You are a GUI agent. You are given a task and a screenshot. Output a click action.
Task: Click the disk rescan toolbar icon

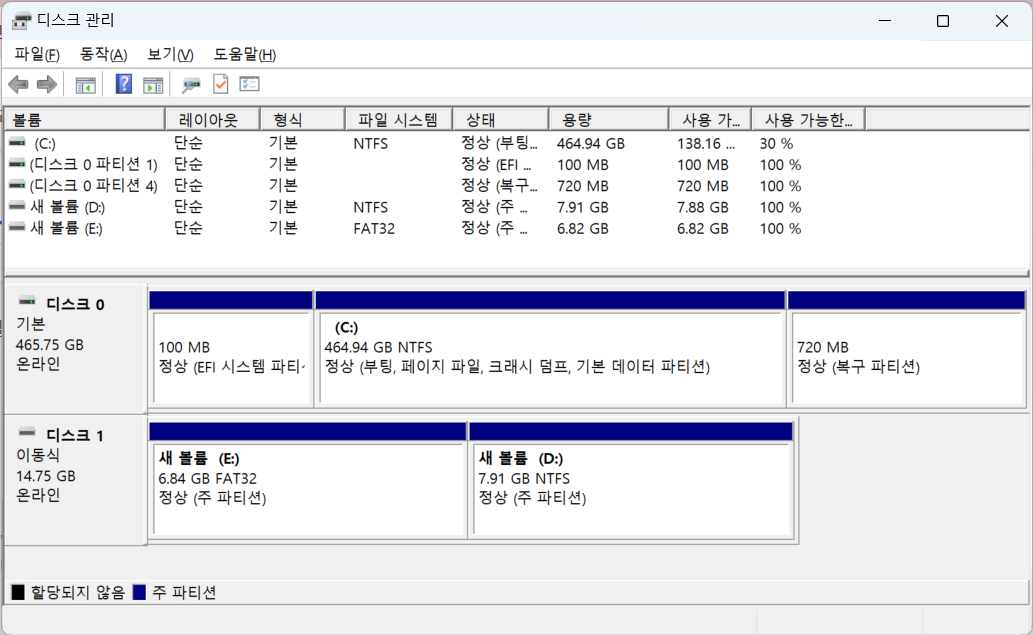tap(190, 84)
